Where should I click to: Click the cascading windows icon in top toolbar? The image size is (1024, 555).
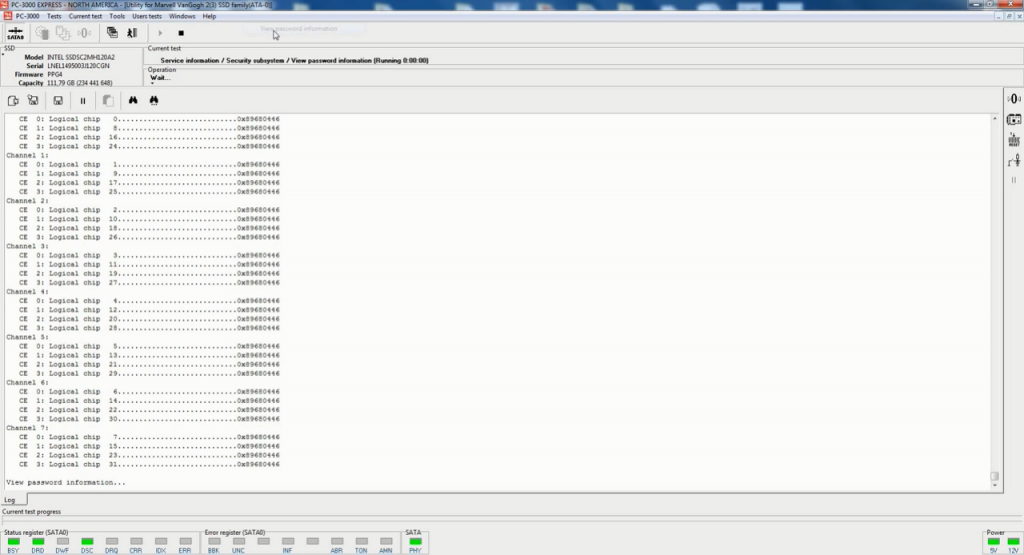pyautogui.click(x=112, y=33)
